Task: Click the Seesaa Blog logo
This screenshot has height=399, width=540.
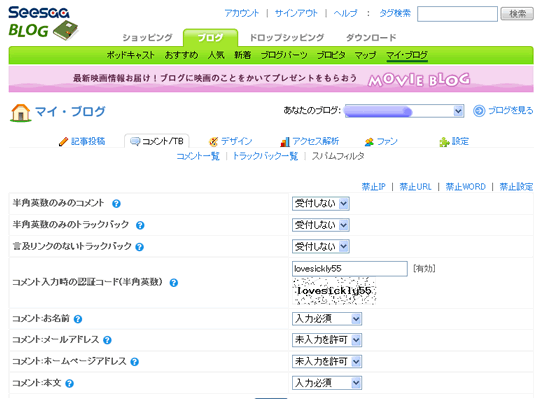Action: [x=43, y=23]
